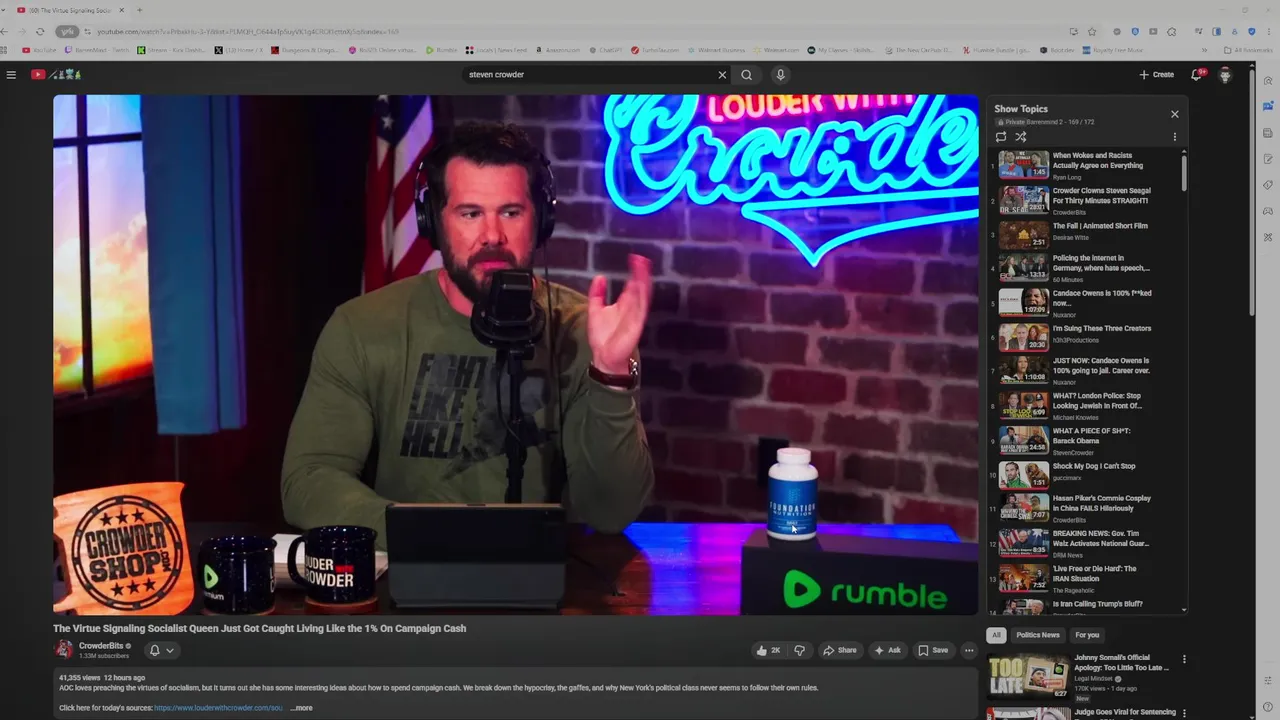The height and width of the screenshot is (720, 1280).
Task: Toggle playlist loop in Show Topics
Action: (x=1001, y=137)
